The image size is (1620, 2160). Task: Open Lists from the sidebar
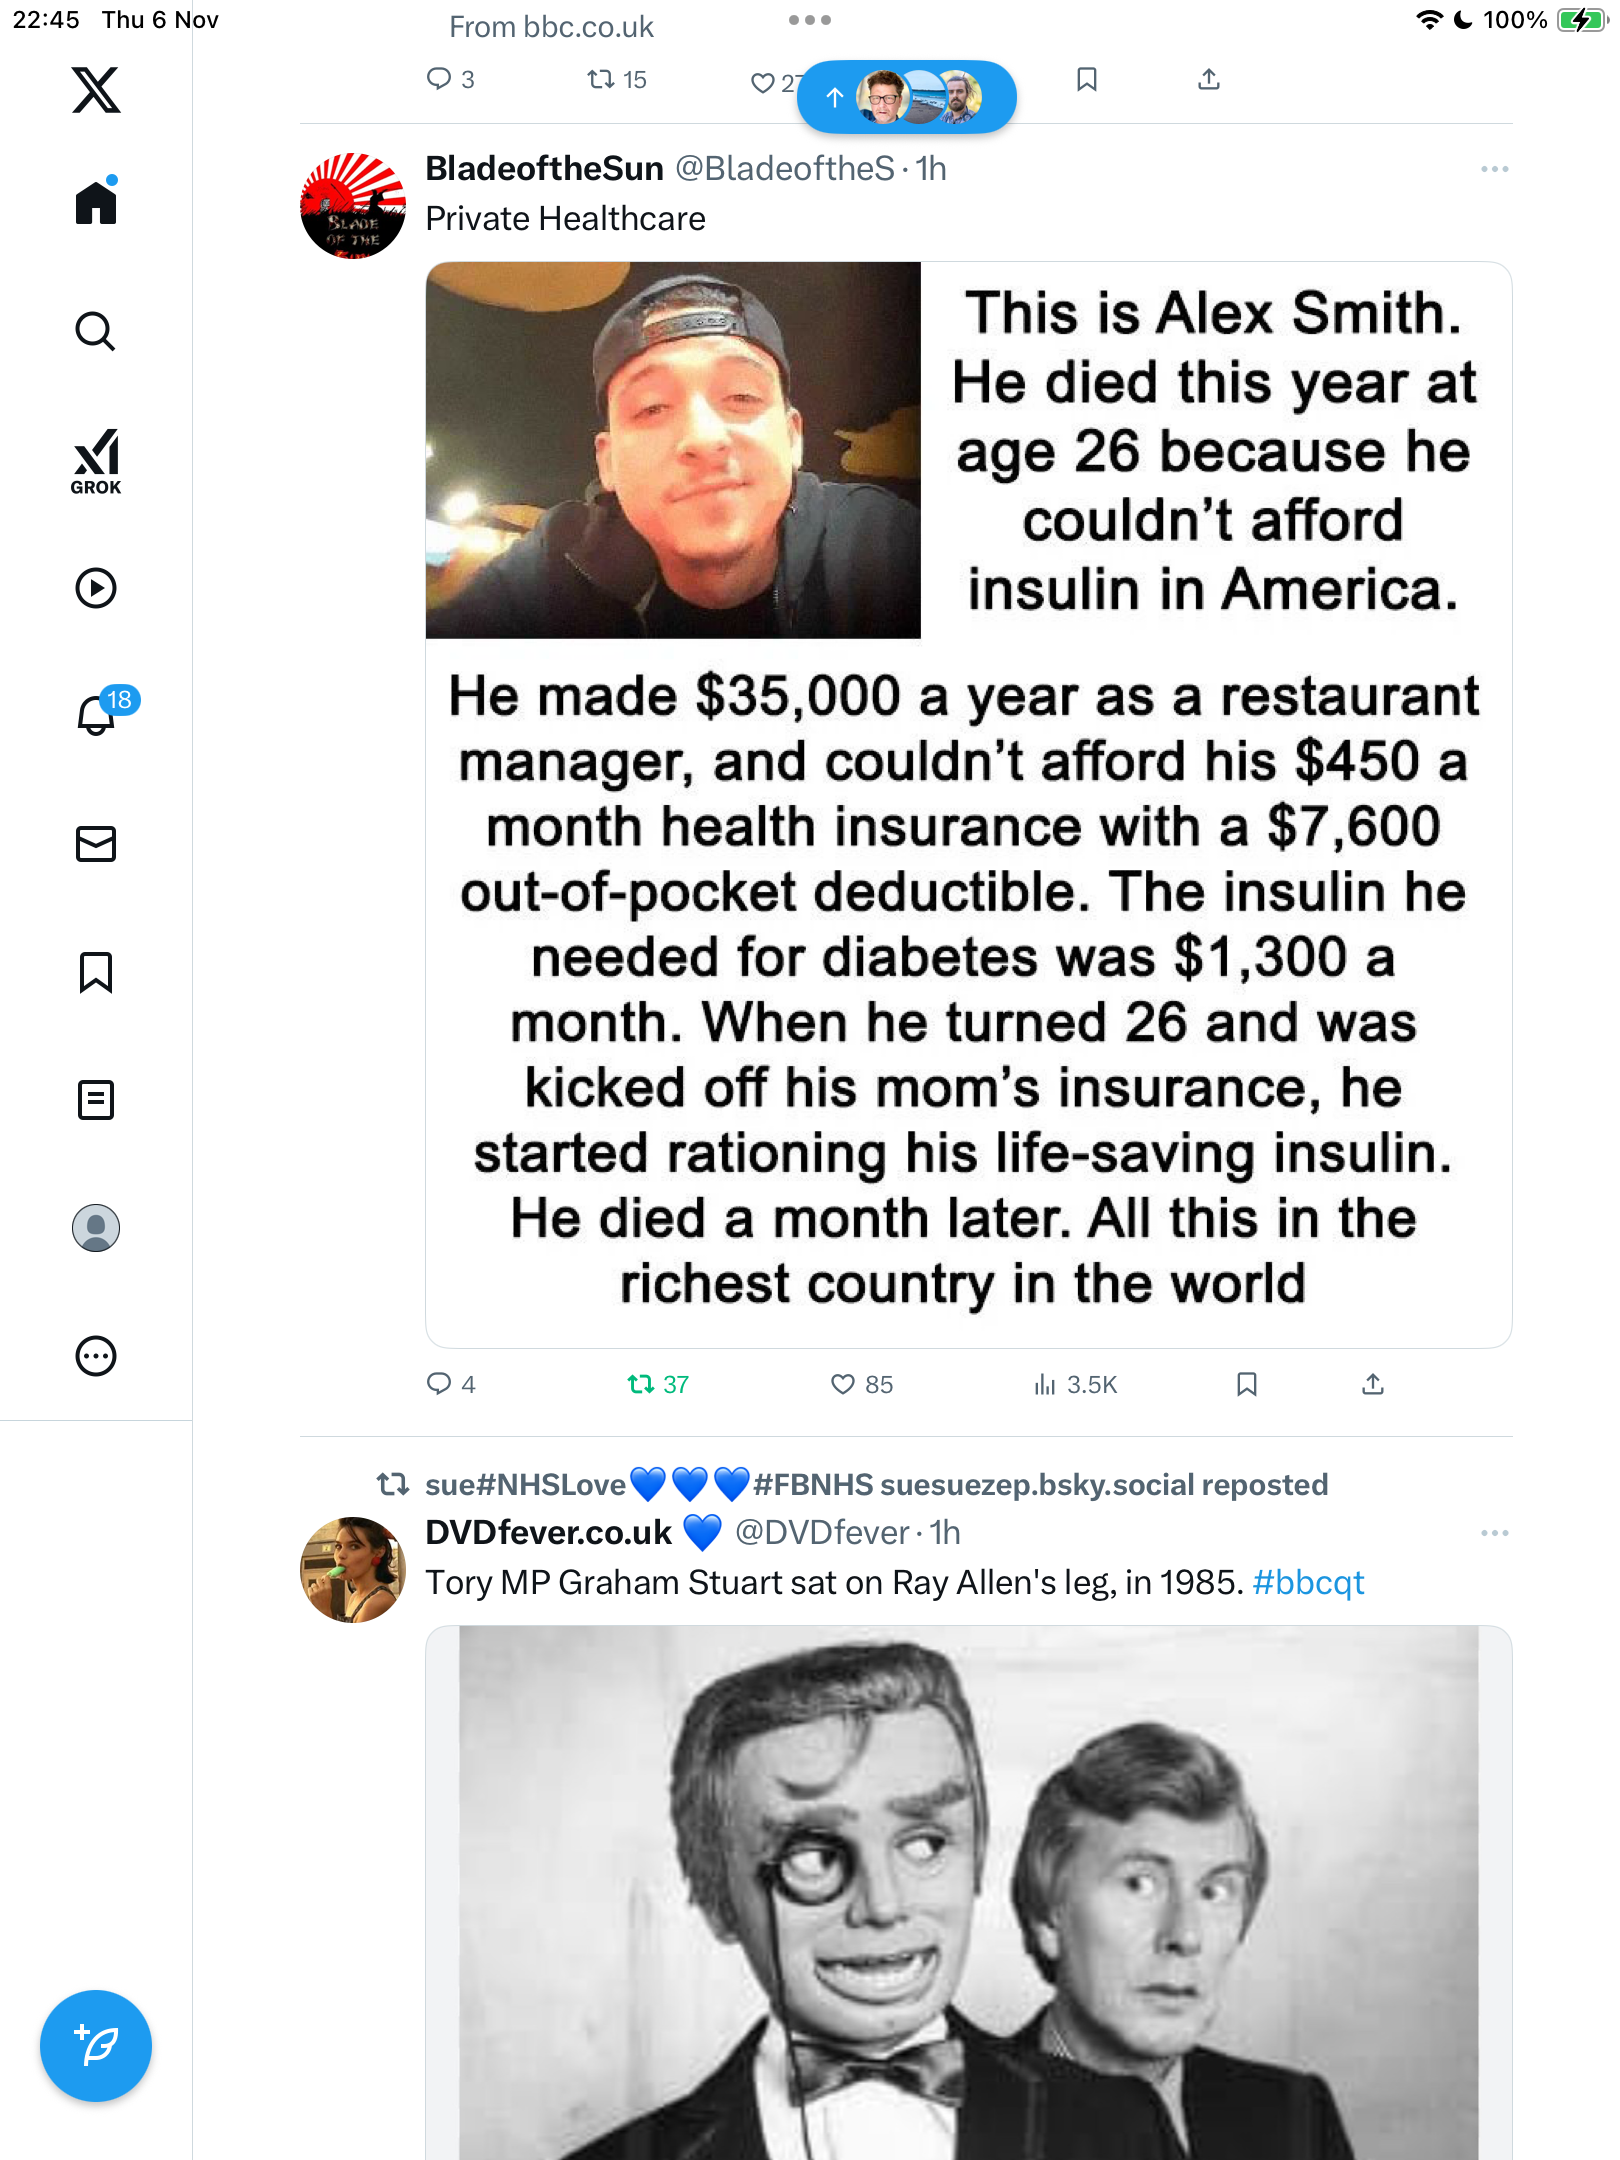[x=96, y=1100]
